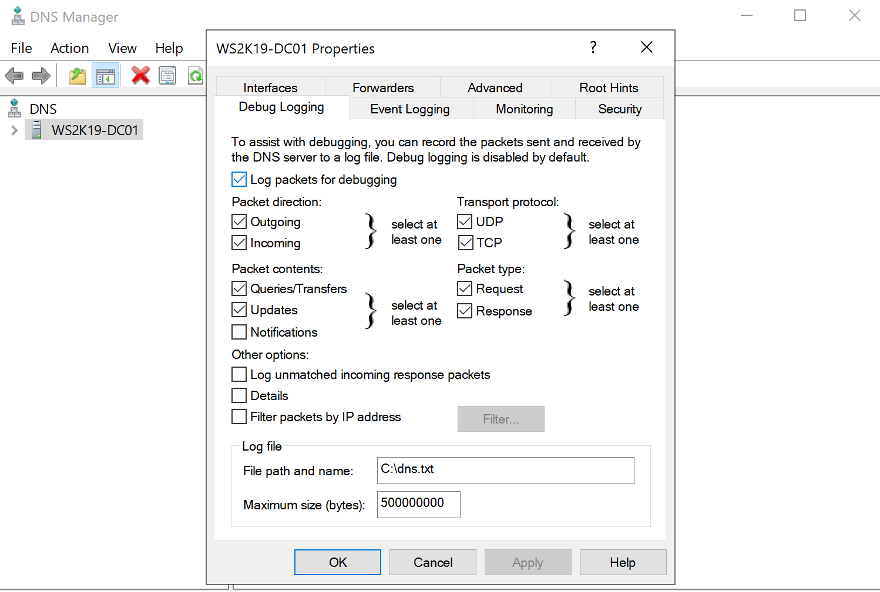This screenshot has height=592, width=880.
Task: Click the Back arrow toolbar icon
Action: 14,76
